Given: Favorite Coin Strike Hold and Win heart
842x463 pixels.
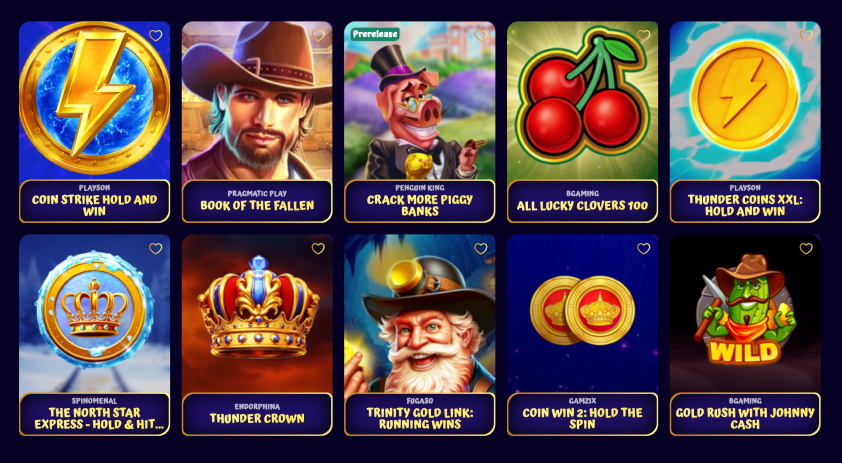Looking at the screenshot, I should click(x=155, y=35).
